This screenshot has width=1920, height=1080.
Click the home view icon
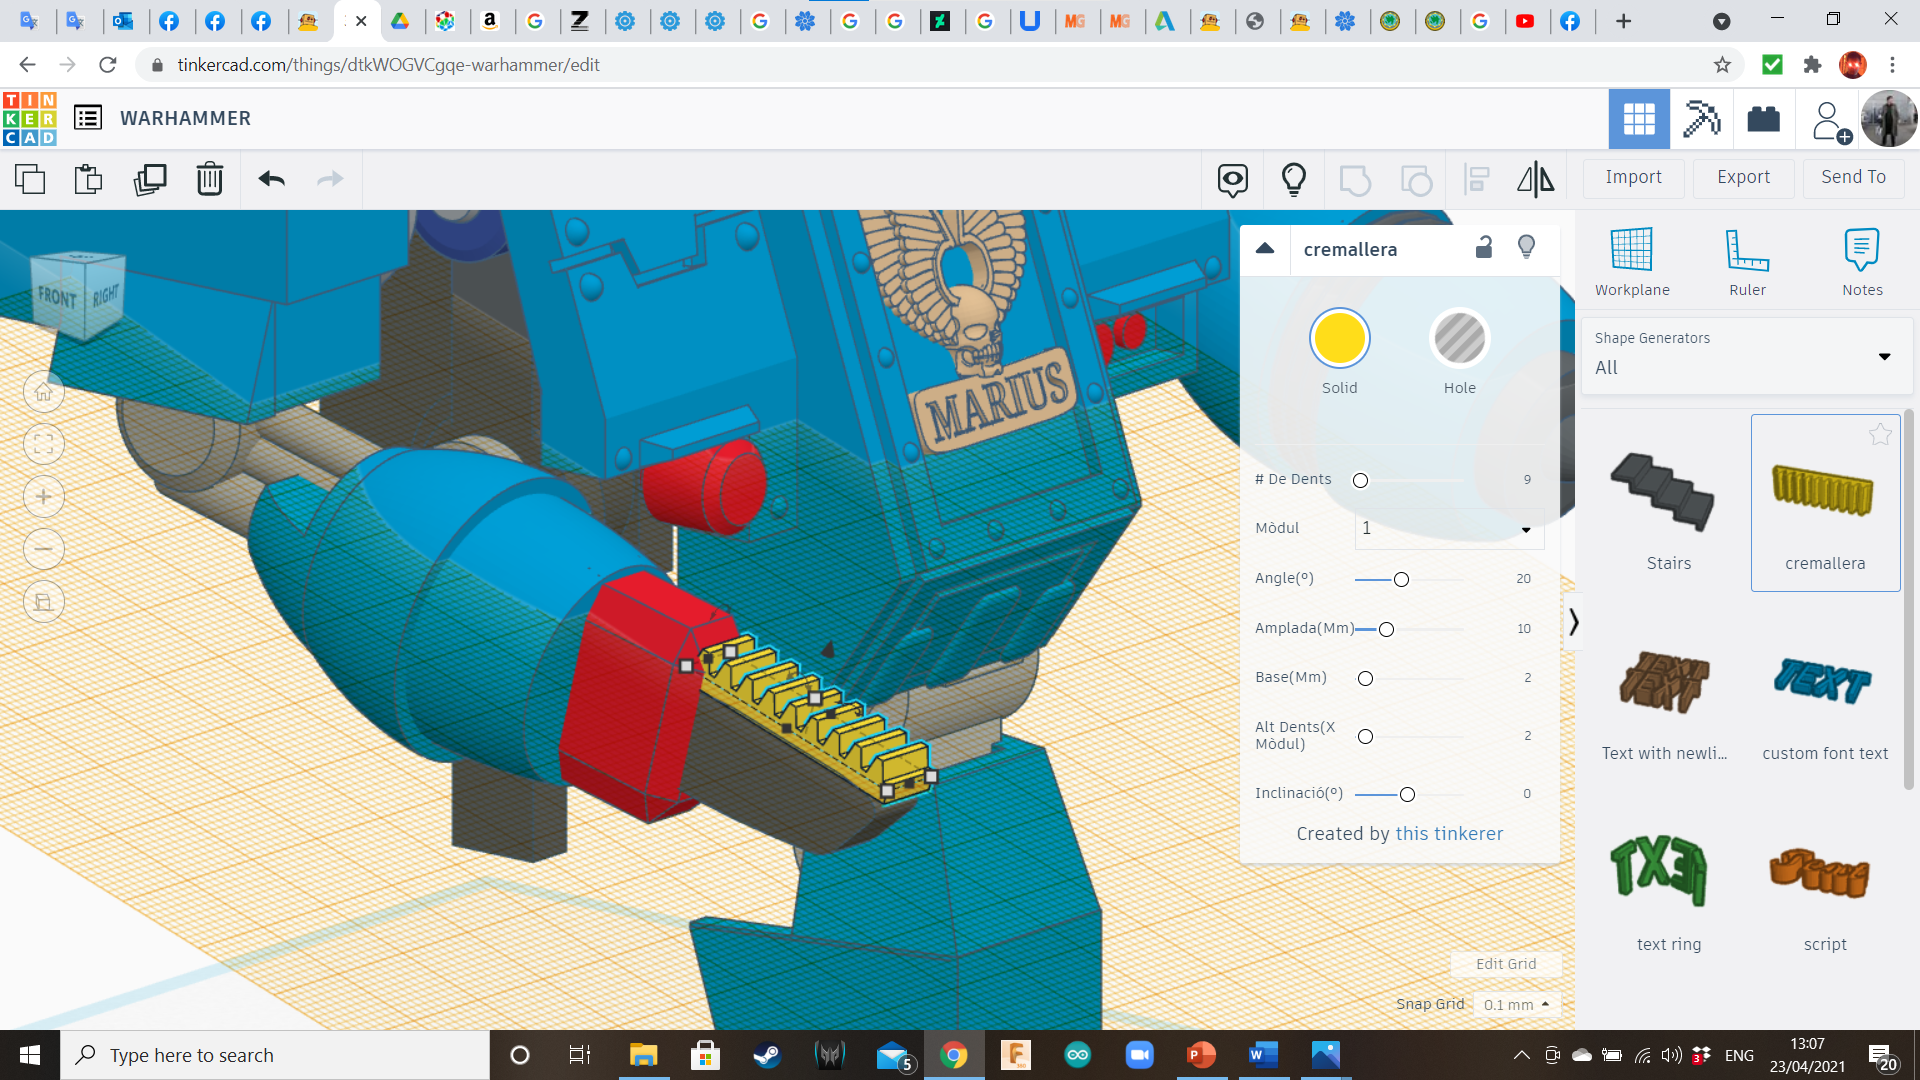[x=44, y=392]
